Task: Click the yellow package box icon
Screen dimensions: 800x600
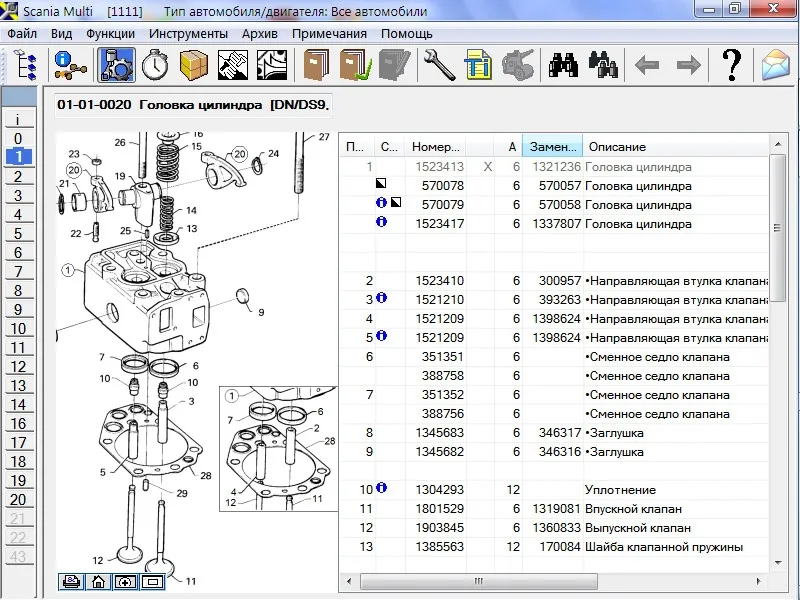Action: (194, 65)
